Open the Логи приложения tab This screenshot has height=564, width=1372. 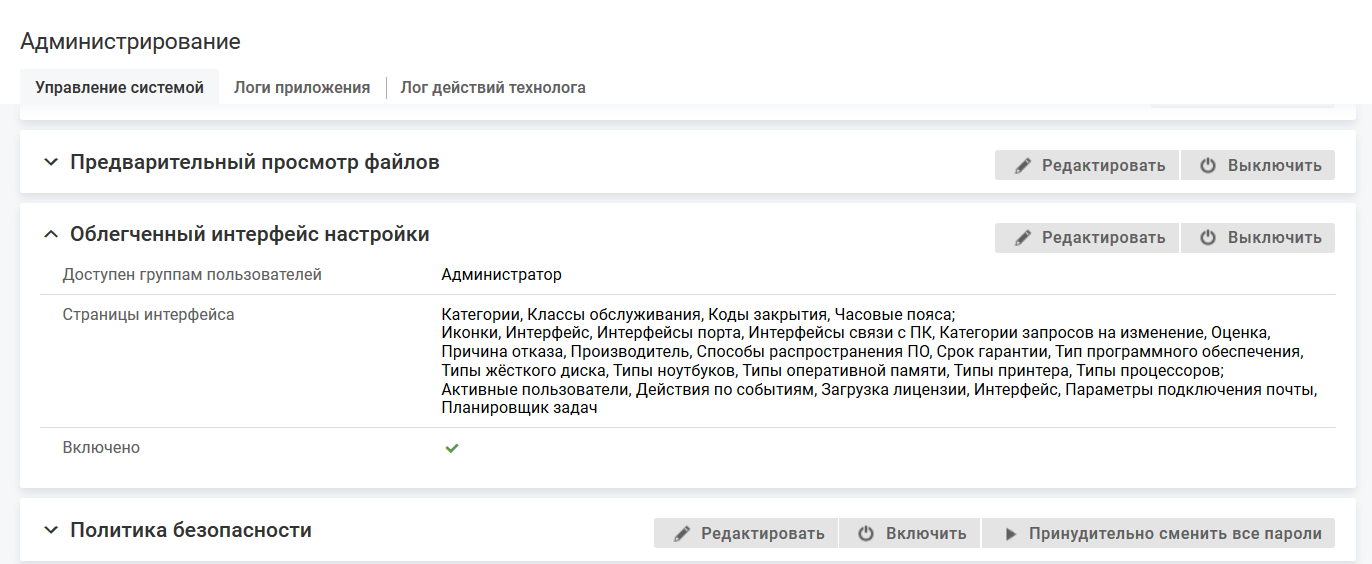coord(302,88)
